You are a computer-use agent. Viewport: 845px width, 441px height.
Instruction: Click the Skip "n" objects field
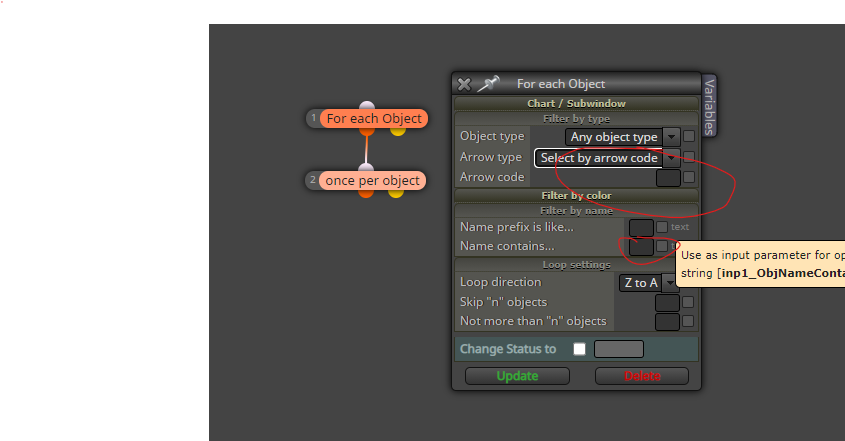point(667,302)
